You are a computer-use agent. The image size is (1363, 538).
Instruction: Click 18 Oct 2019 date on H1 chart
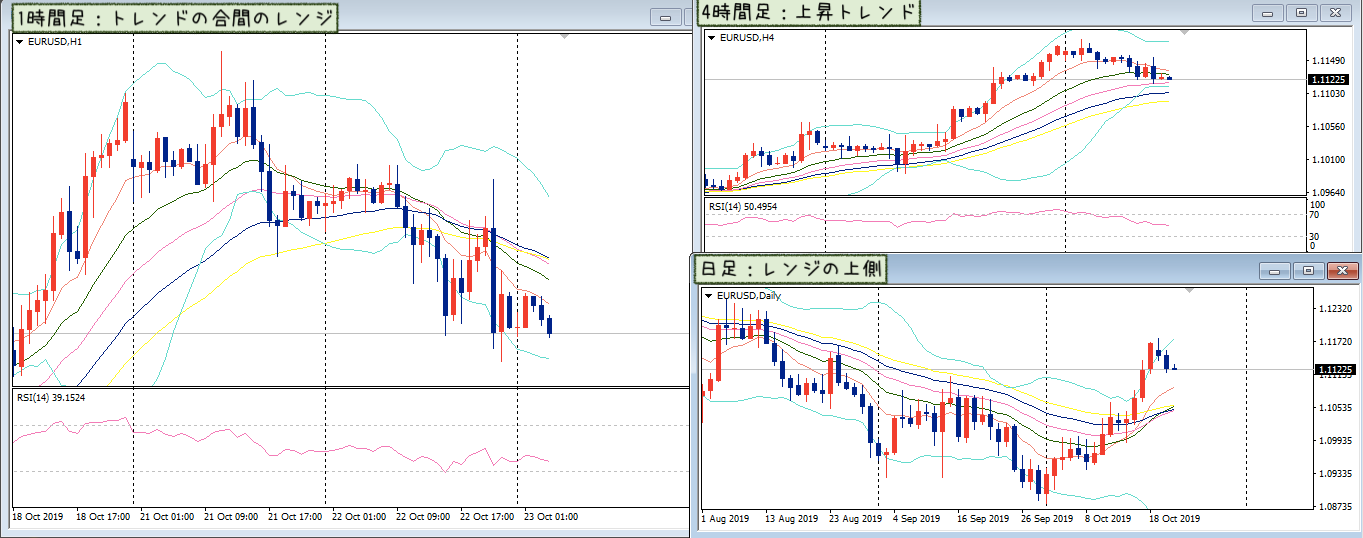38,517
